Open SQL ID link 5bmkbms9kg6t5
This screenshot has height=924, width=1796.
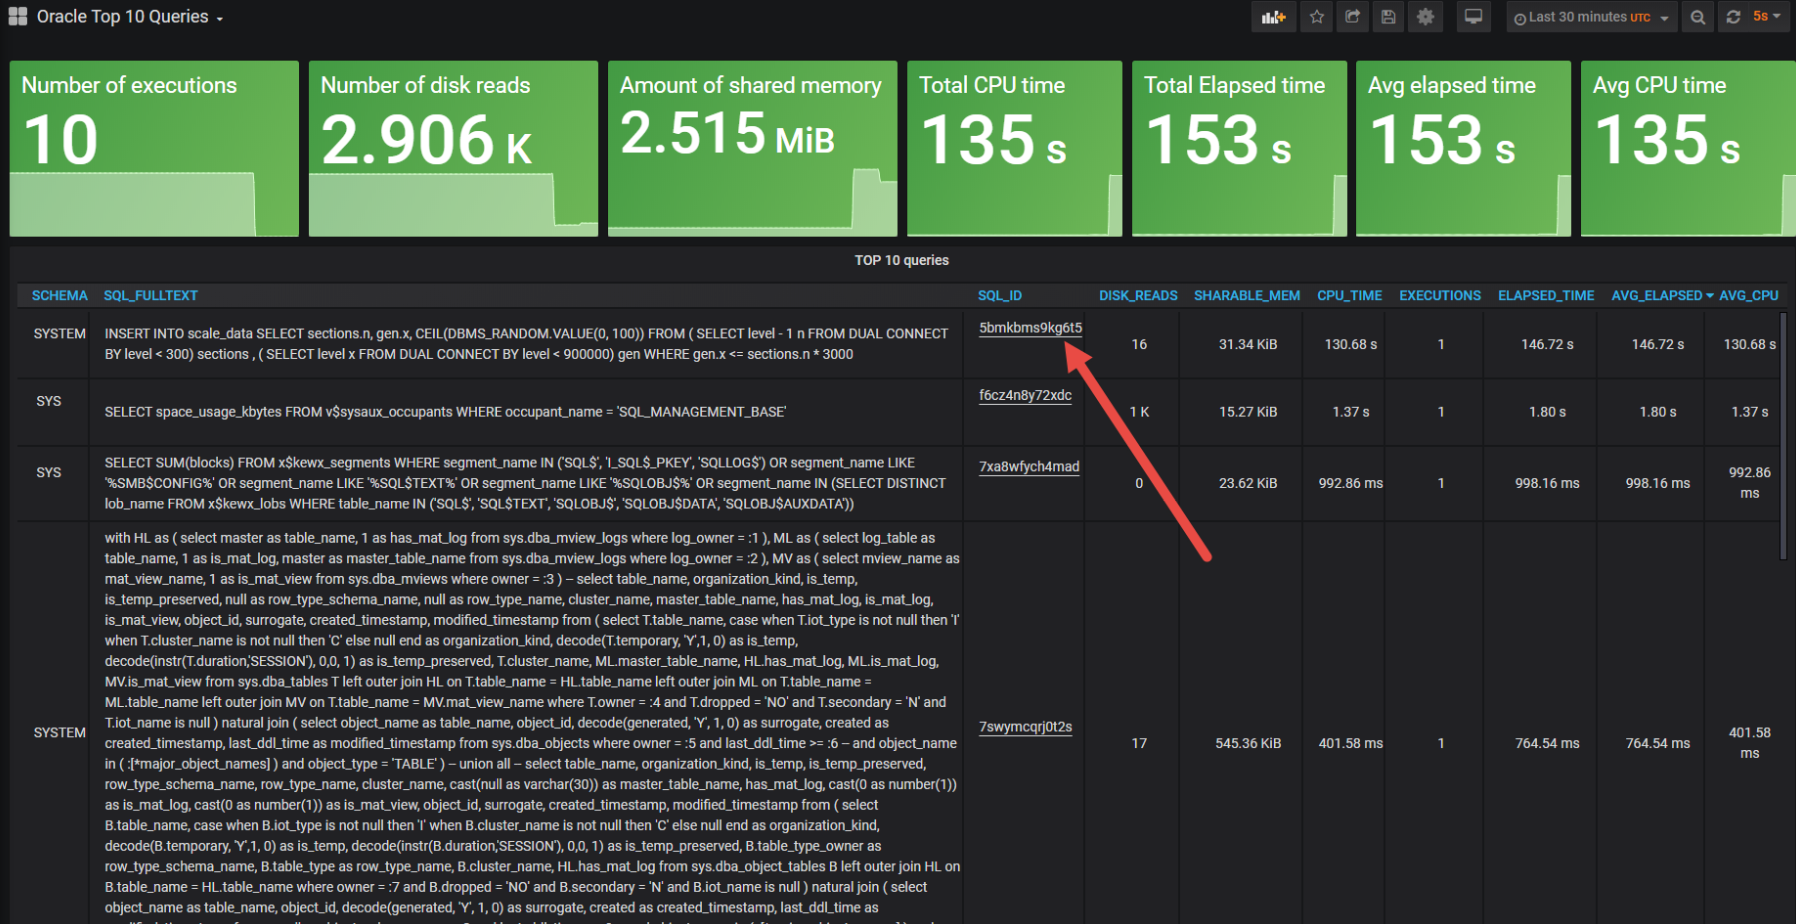click(1030, 328)
